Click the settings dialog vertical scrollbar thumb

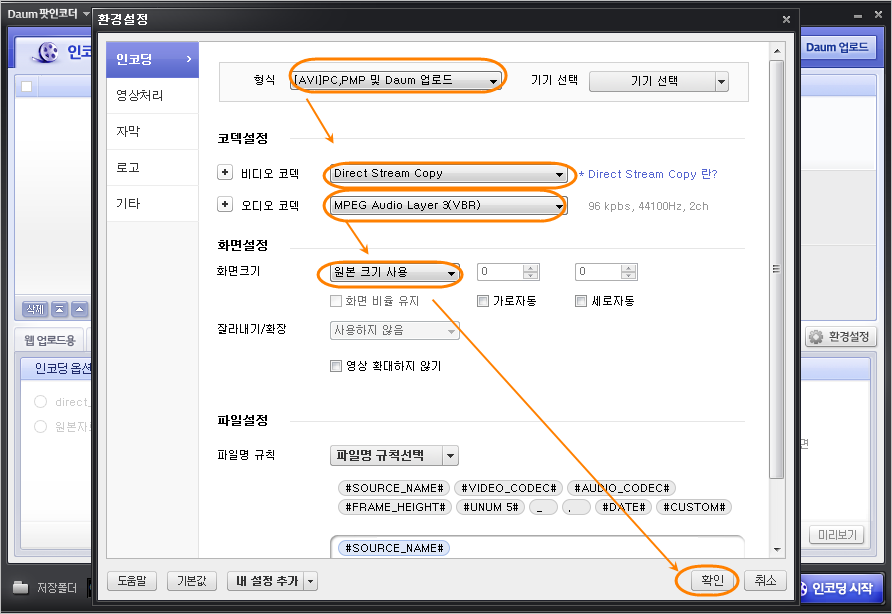(x=777, y=269)
